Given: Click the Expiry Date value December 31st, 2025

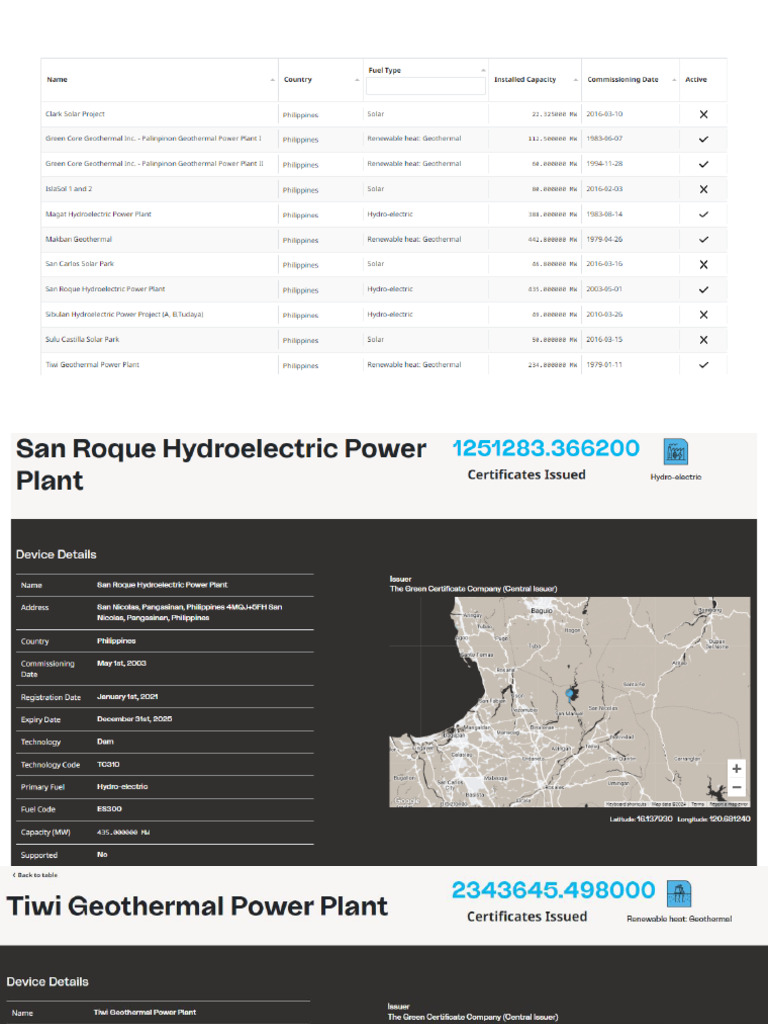Looking at the screenshot, I should 135,719.
